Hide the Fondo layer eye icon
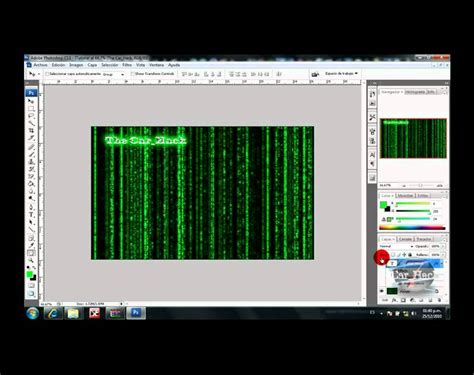Screen dimensions: 474x375 [x=382, y=291]
